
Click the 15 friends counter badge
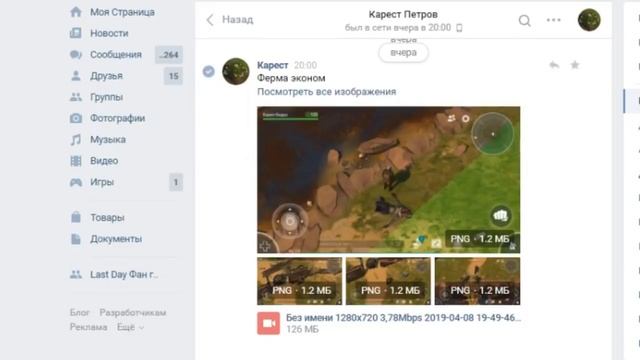point(173,76)
